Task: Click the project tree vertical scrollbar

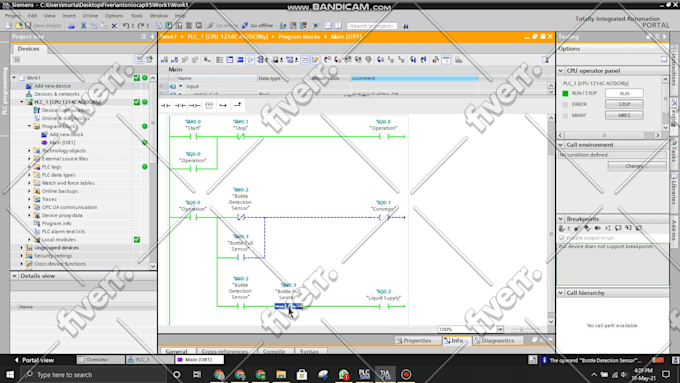Action: pos(153,172)
